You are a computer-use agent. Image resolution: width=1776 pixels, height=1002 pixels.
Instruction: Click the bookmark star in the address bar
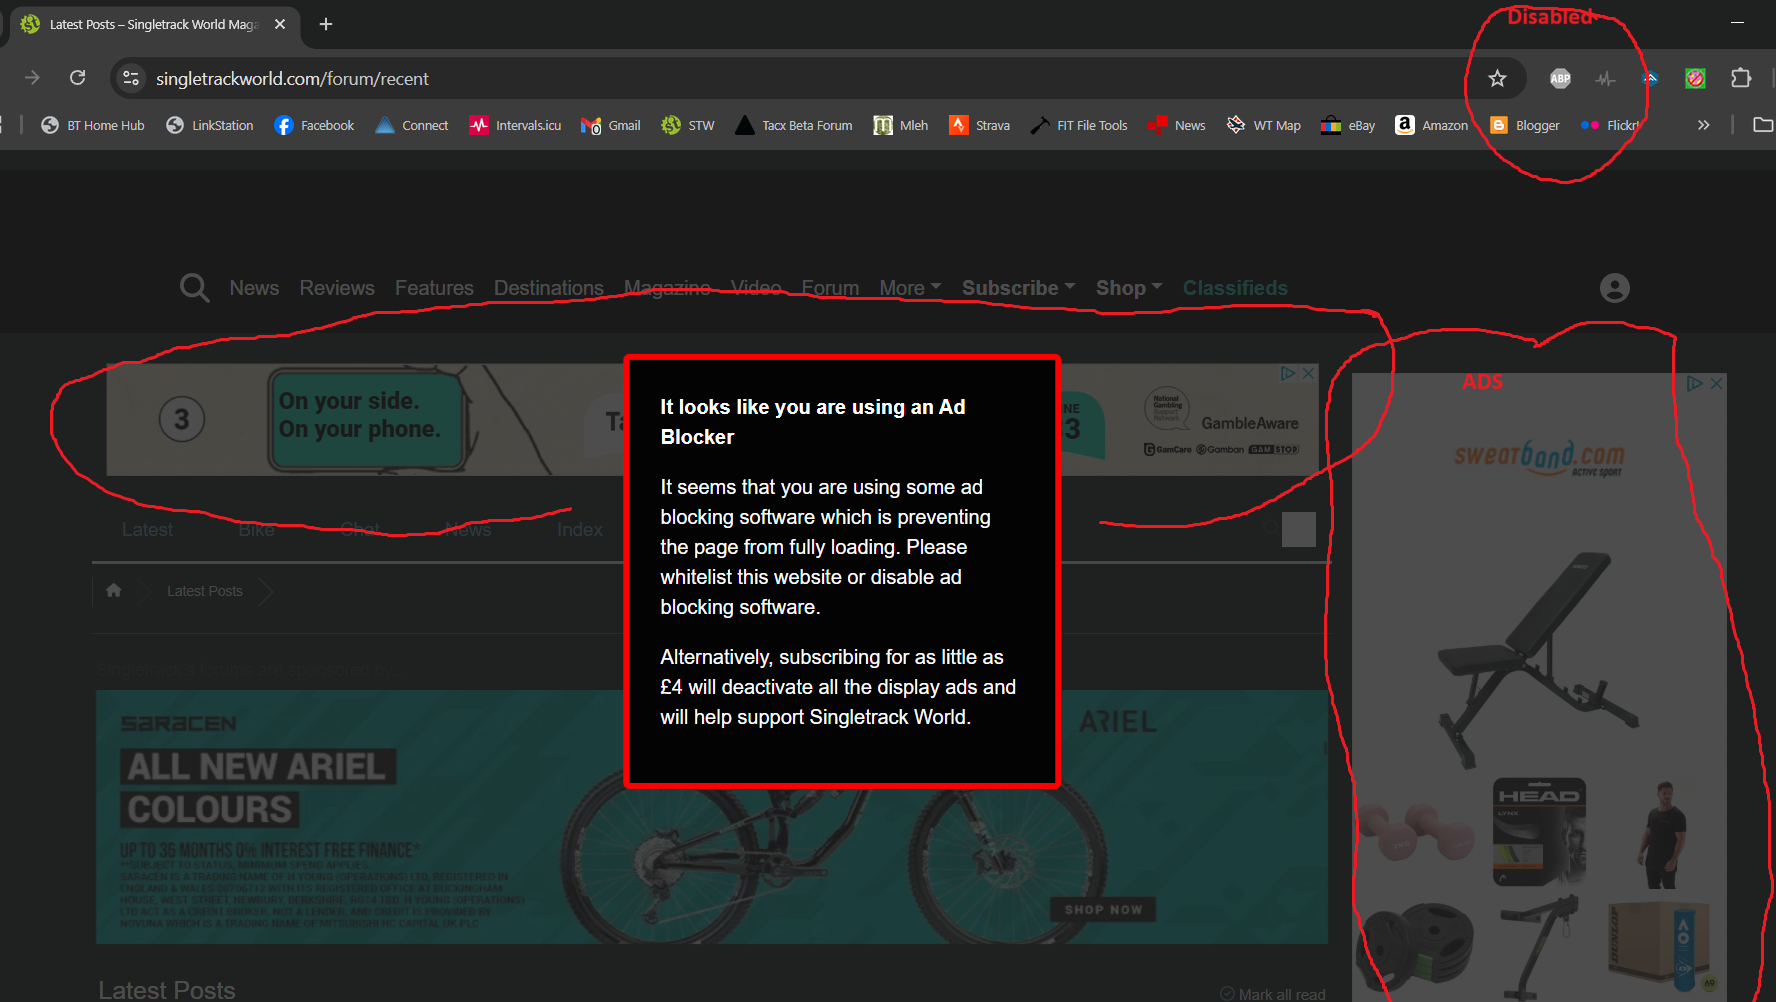1497,78
